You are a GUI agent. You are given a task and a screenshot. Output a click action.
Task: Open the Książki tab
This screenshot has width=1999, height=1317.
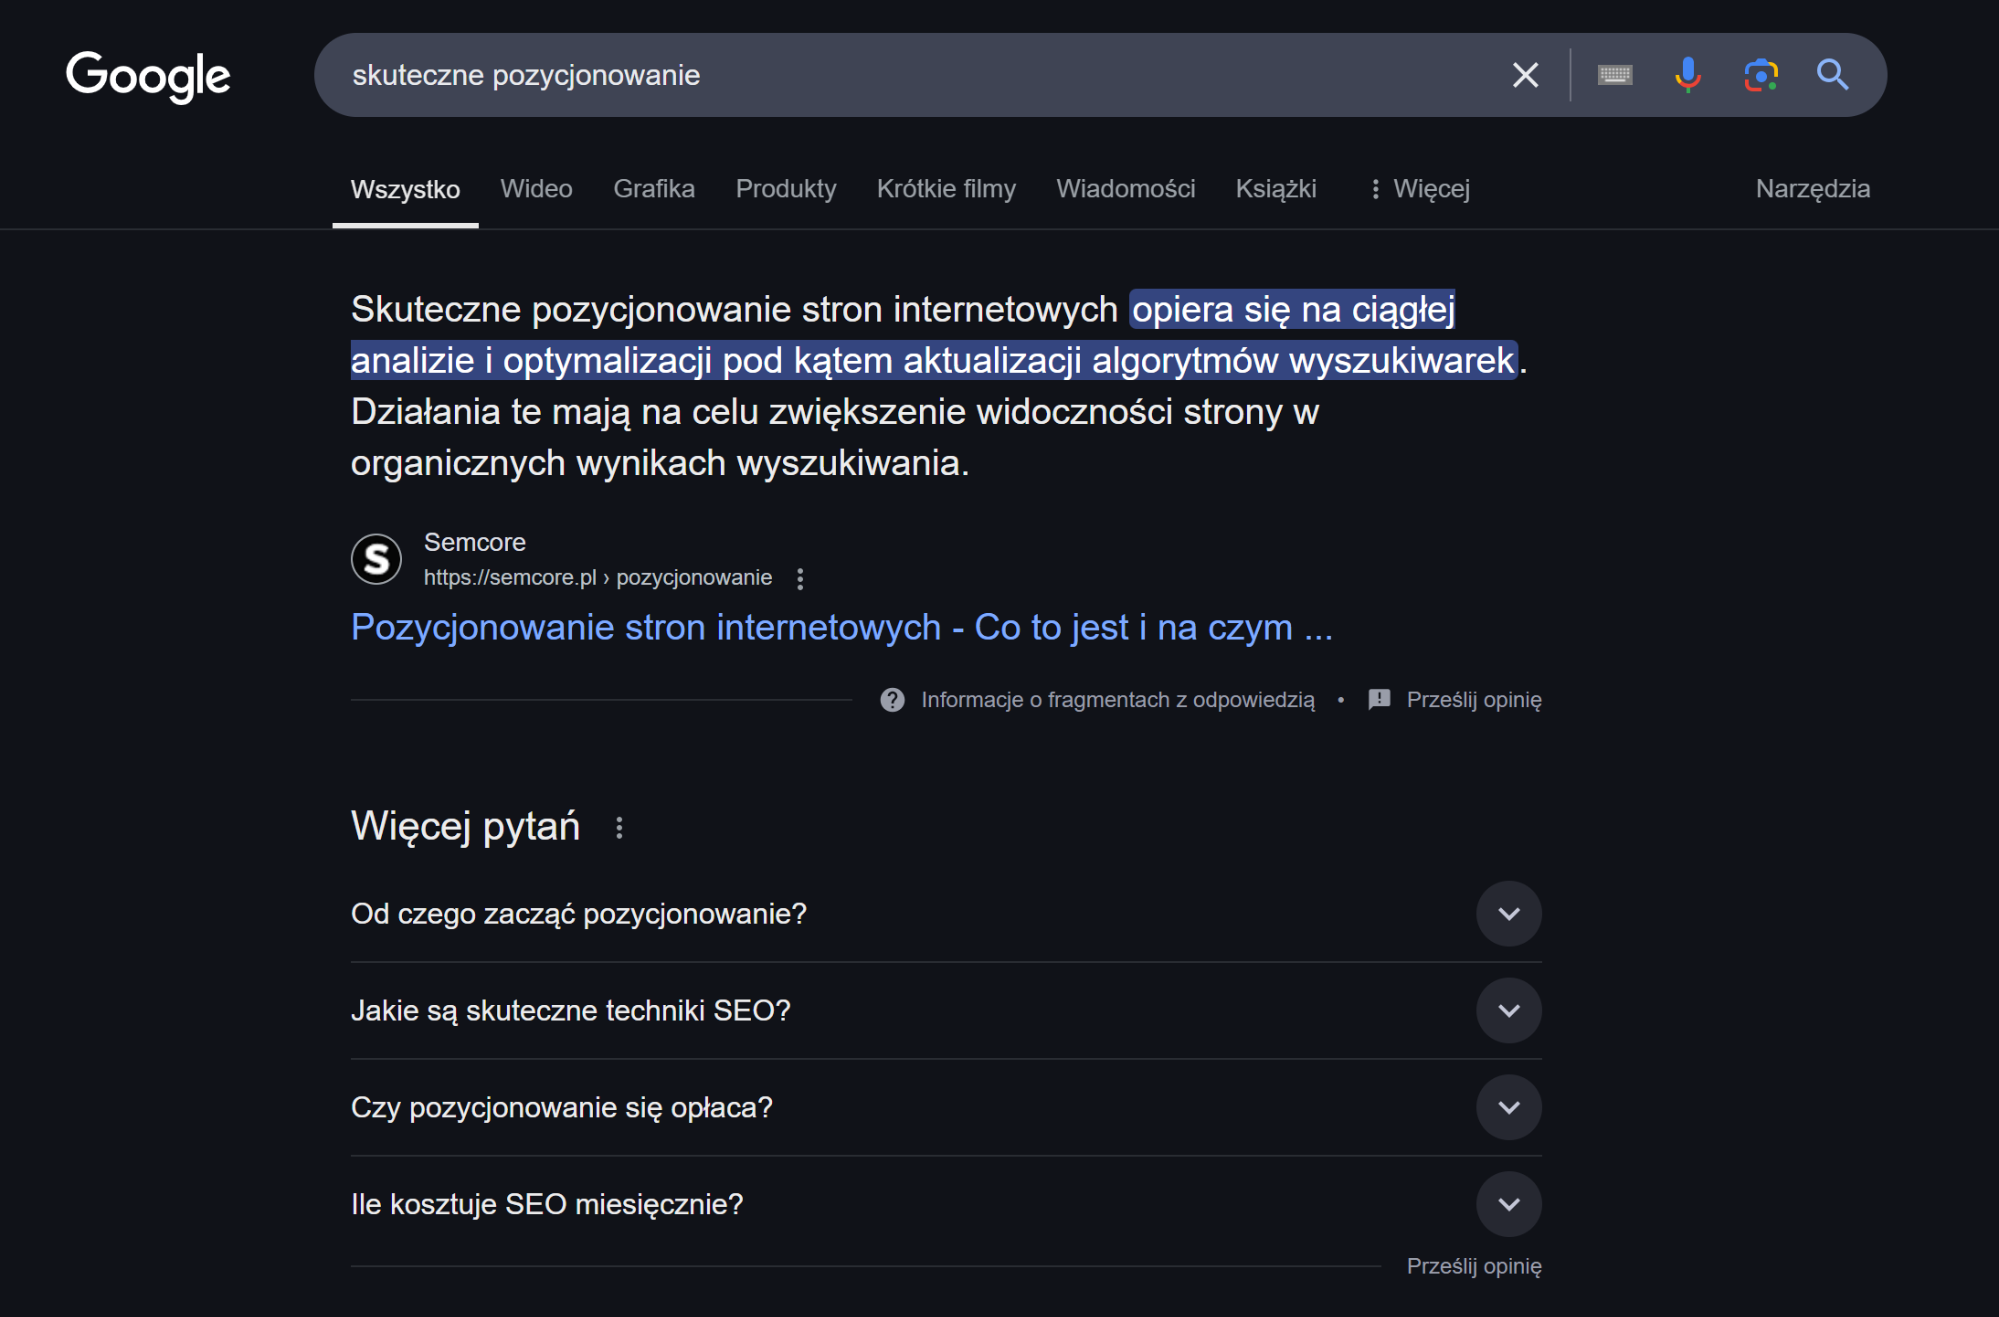point(1275,189)
